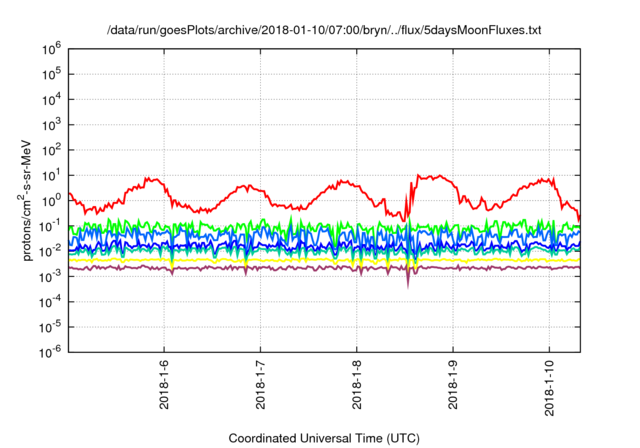The height and width of the screenshot is (448, 640).
Task: Click the Coordinated Universal Time (UTC) axis title
Action: click(x=324, y=439)
